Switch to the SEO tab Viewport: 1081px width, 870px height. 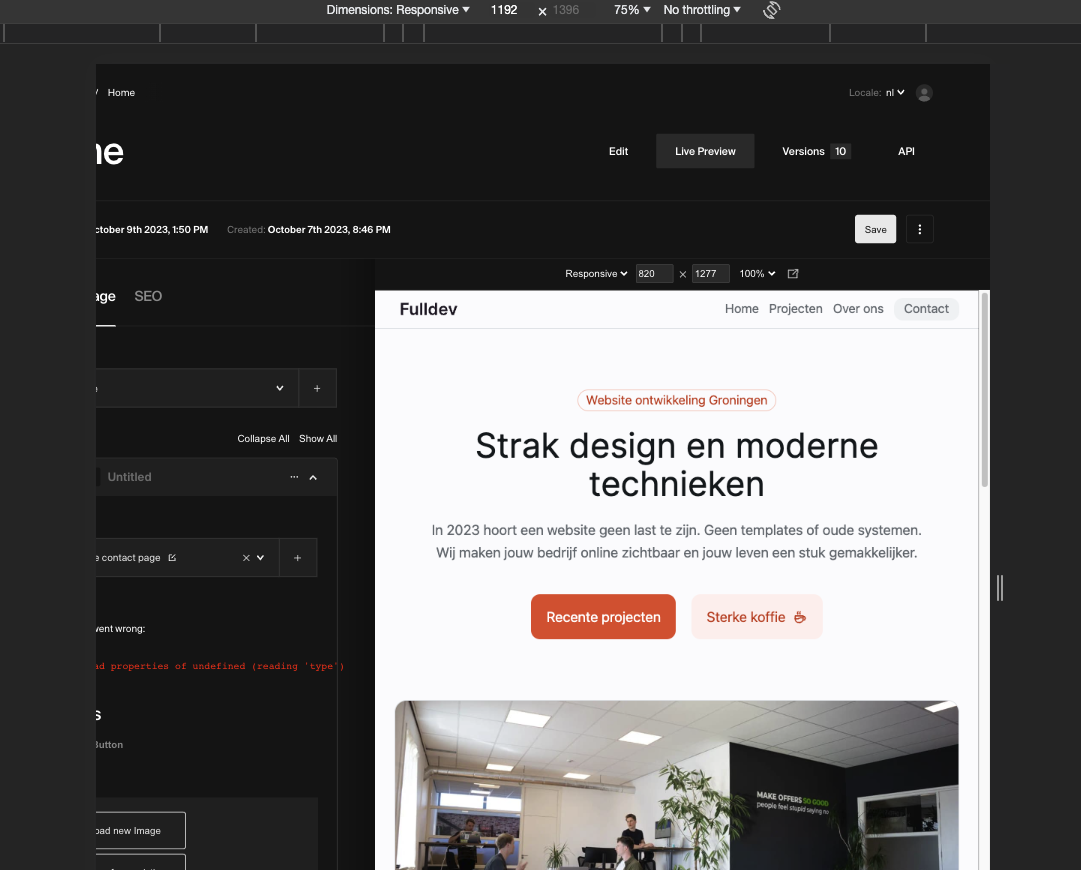pyautogui.click(x=148, y=296)
